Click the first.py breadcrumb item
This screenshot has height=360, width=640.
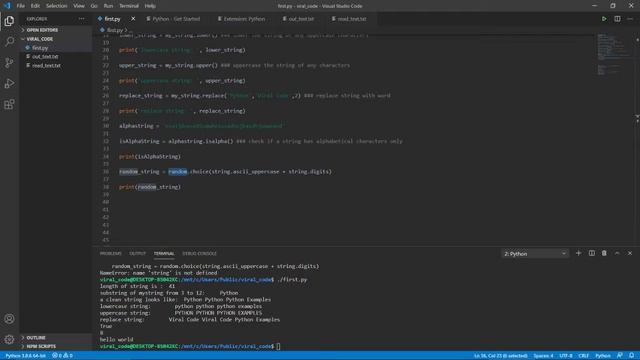pos(114,30)
